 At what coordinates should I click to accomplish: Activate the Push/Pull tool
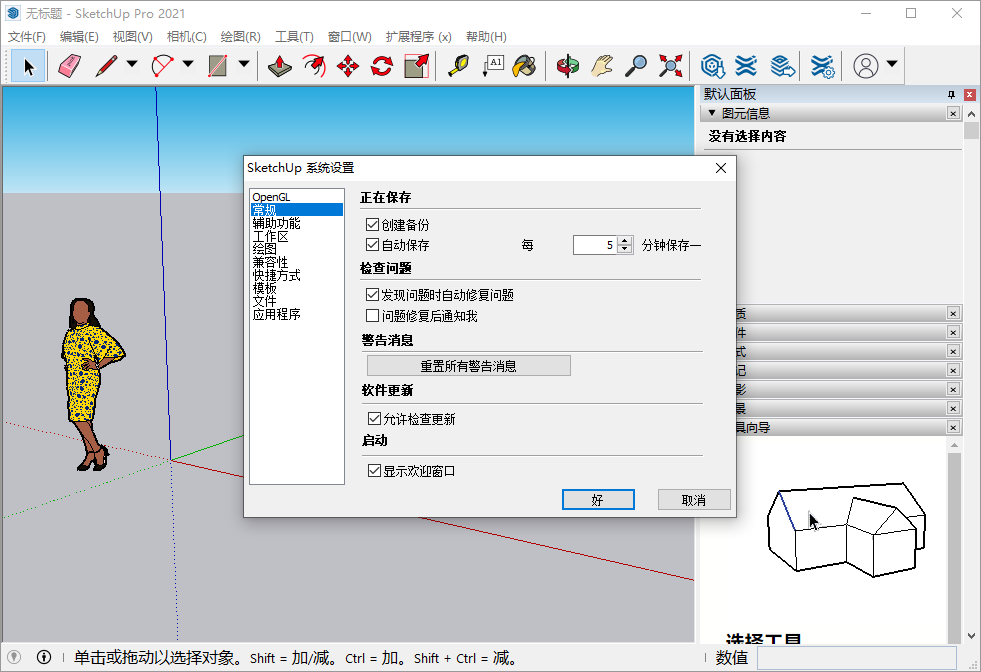(x=279, y=65)
